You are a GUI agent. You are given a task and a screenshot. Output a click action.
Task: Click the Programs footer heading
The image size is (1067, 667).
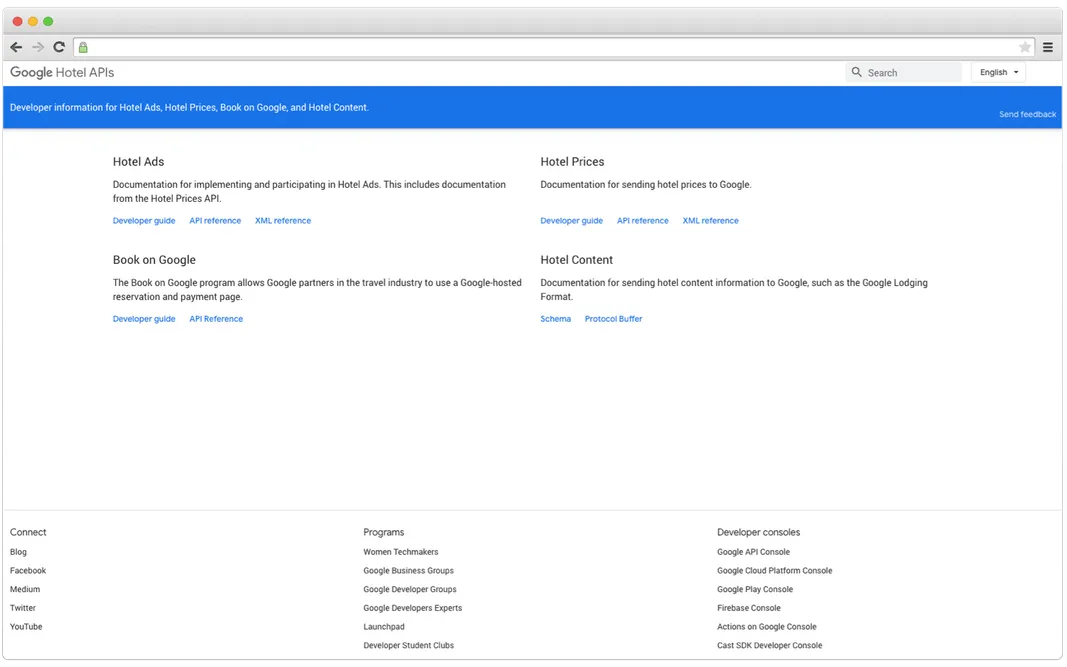(384, 532)
